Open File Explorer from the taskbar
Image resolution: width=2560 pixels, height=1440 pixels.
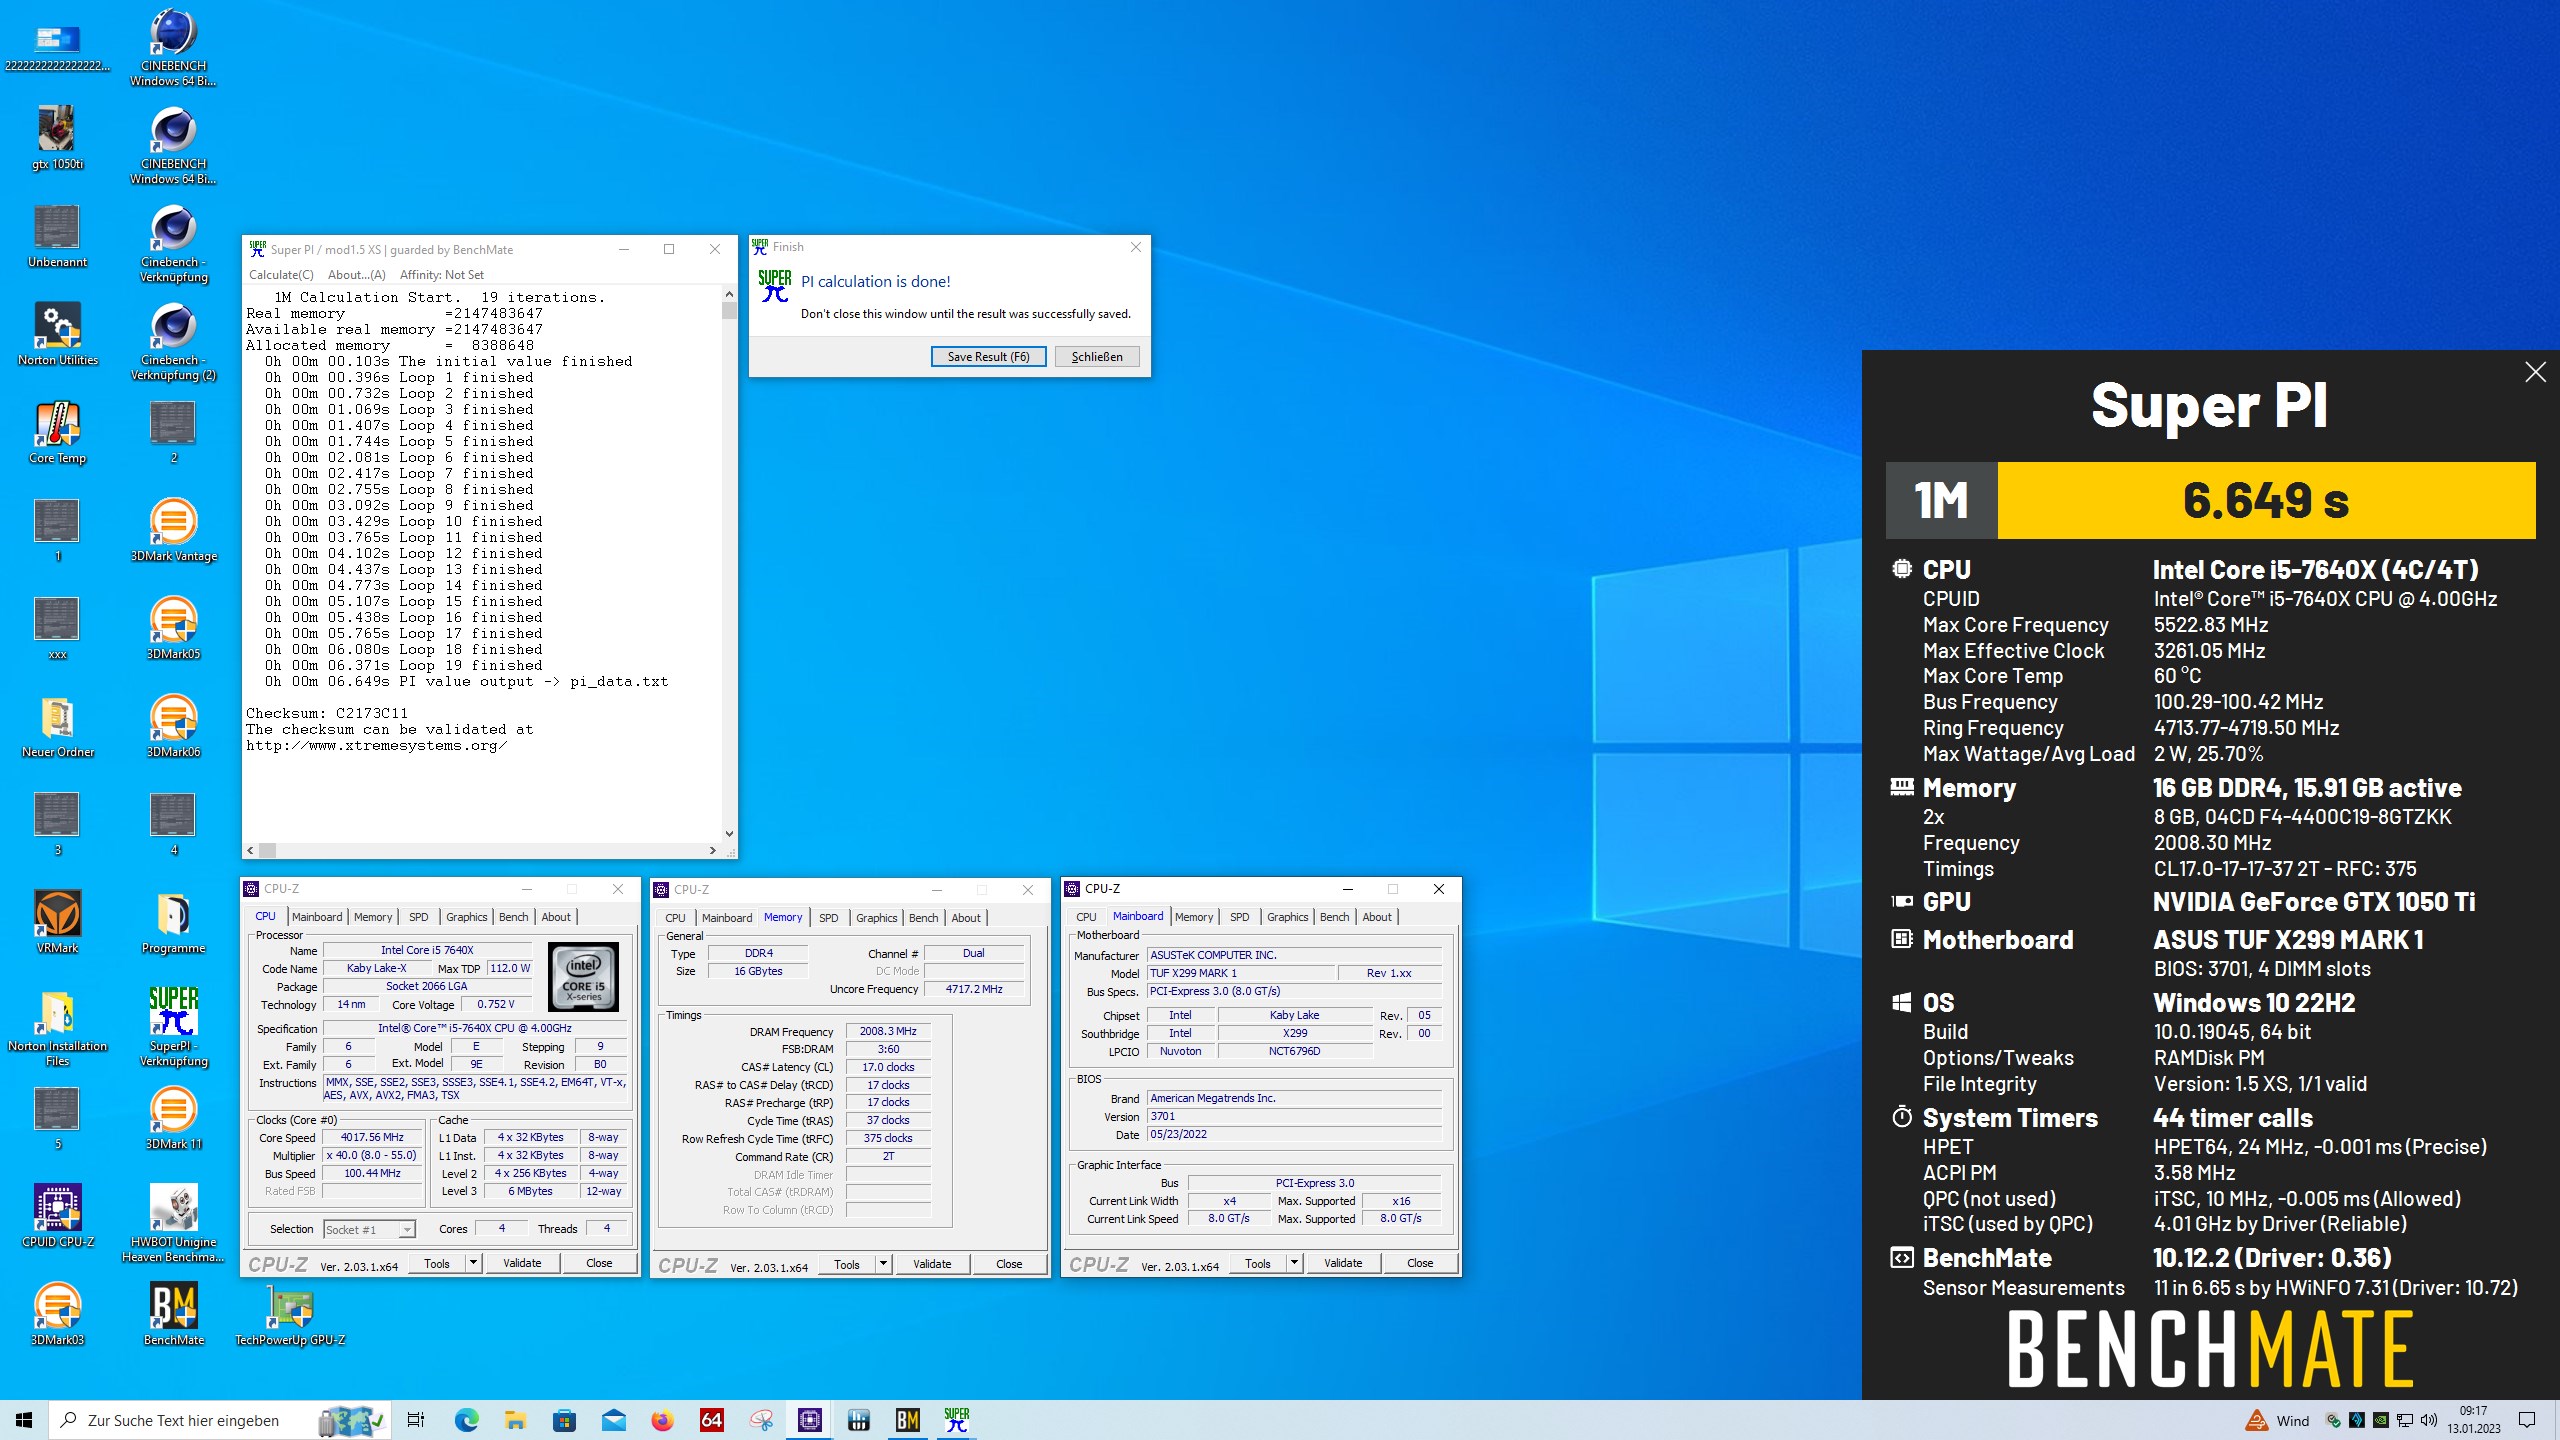(x=515, y=1420)
